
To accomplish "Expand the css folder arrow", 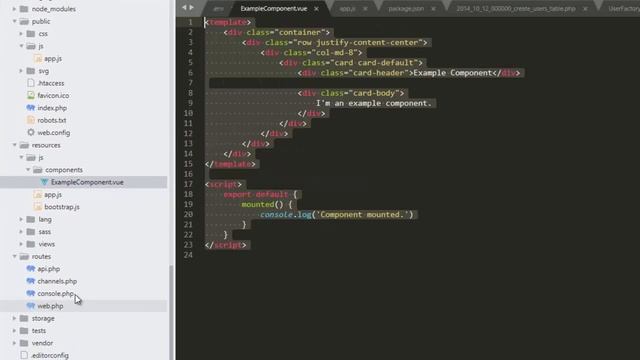I will coord(21,33).
